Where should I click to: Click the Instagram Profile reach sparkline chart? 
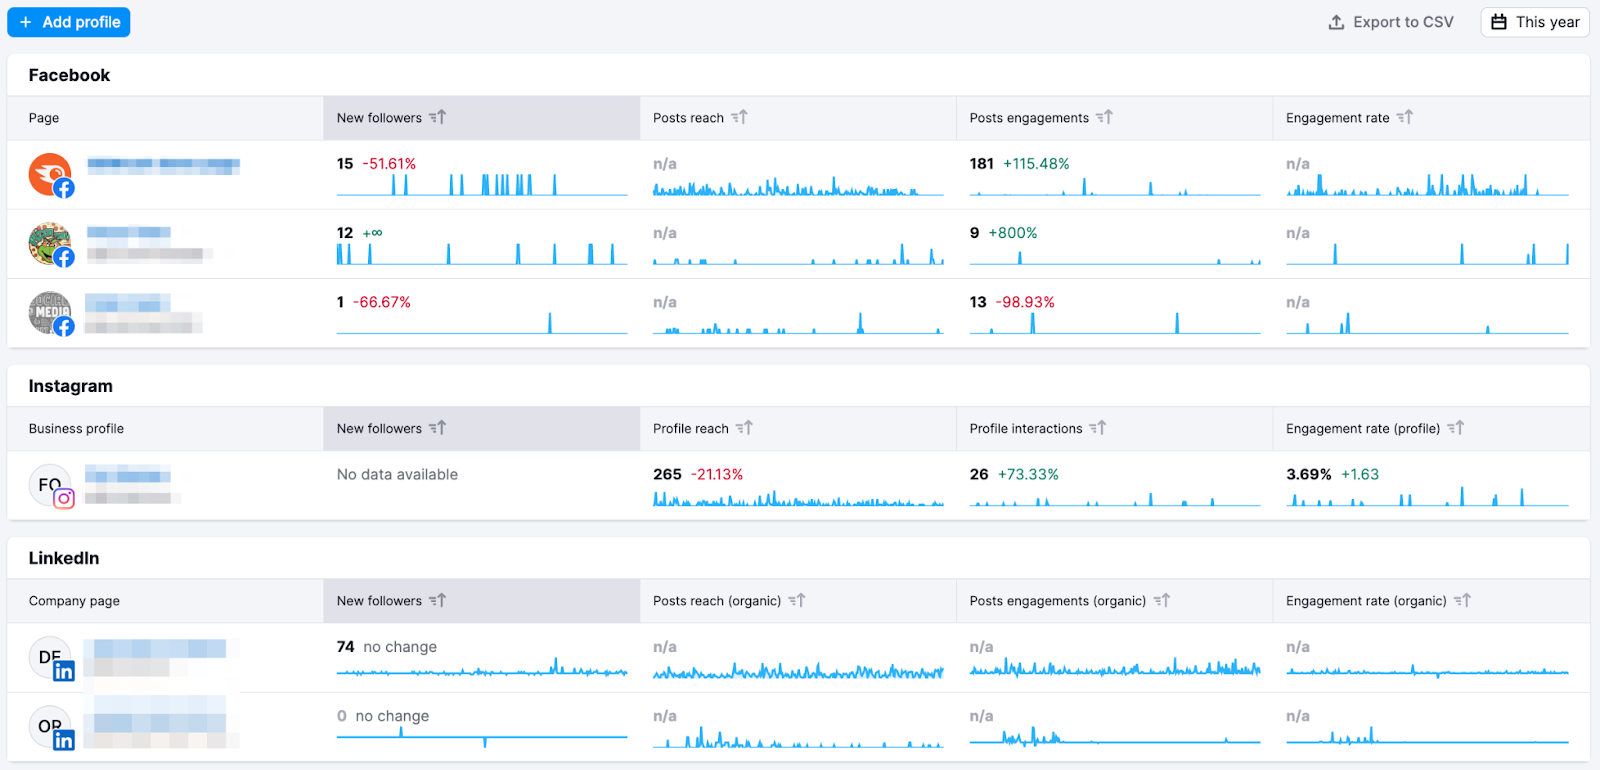point(798,498)
